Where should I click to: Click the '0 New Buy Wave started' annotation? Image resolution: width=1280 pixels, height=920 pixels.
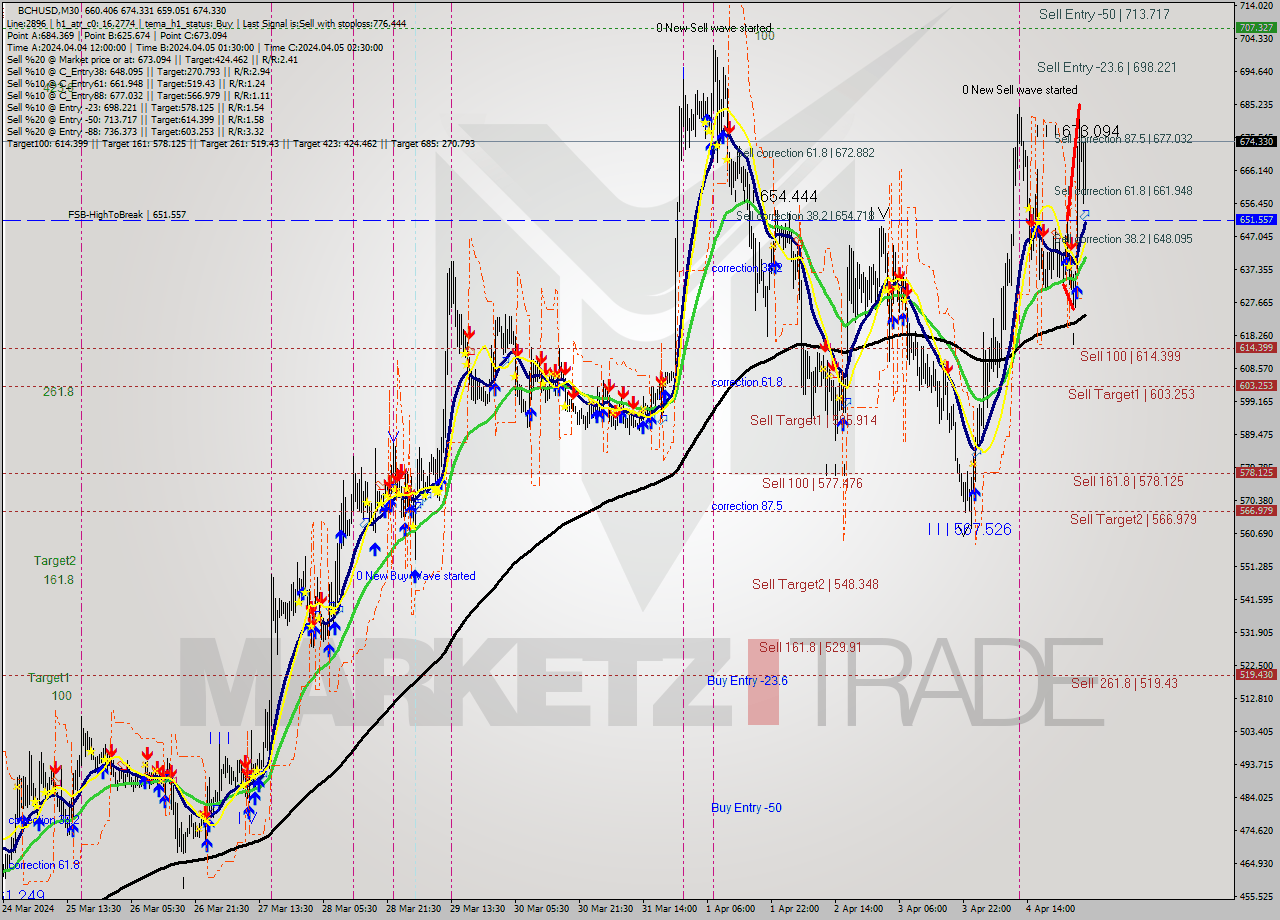pos(416,576)
